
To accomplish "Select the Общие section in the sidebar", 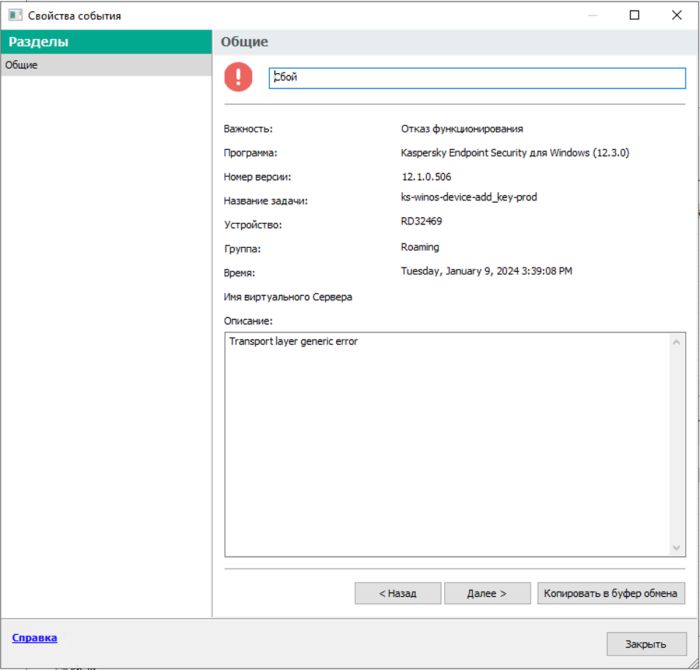I will (106, 65).
